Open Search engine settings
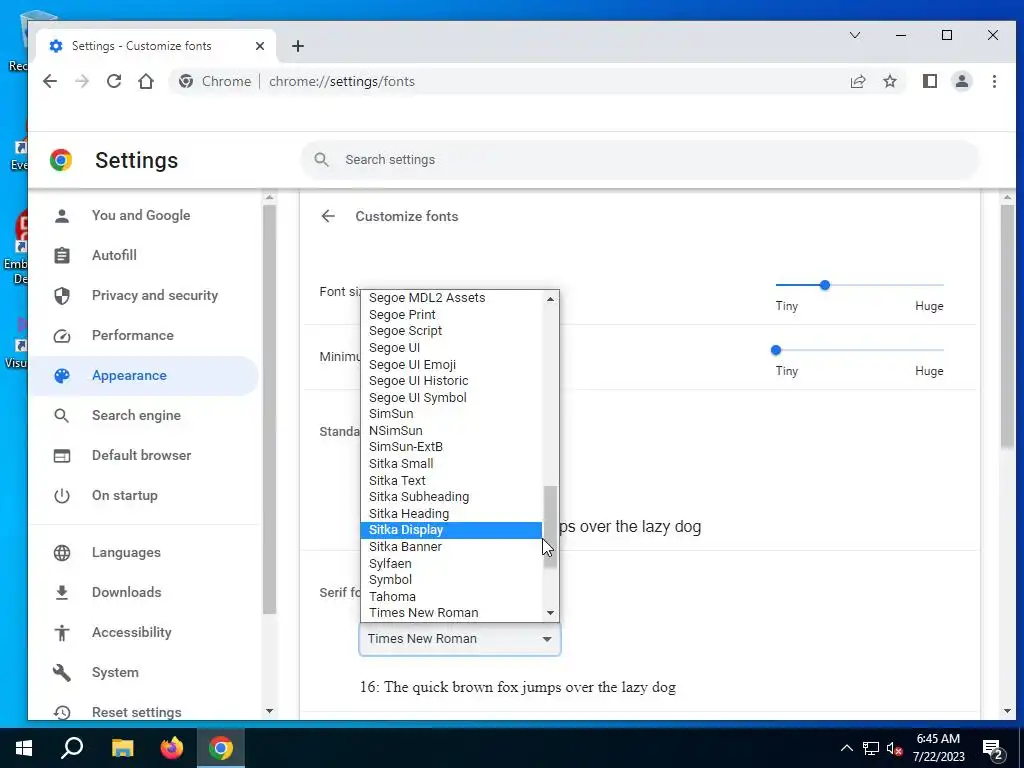This screenshot has height=768, width=1024. pos(136,415)
